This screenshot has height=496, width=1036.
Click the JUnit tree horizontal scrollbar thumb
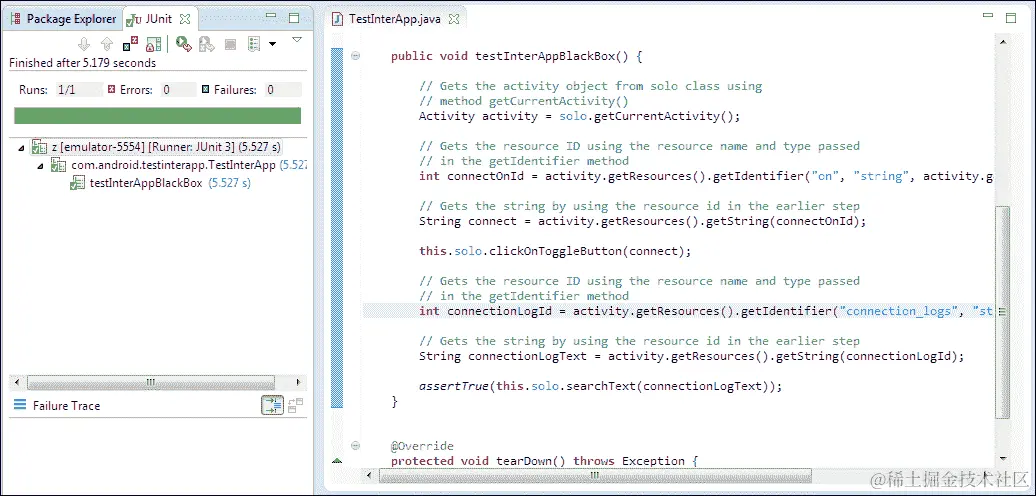(151, 382)
